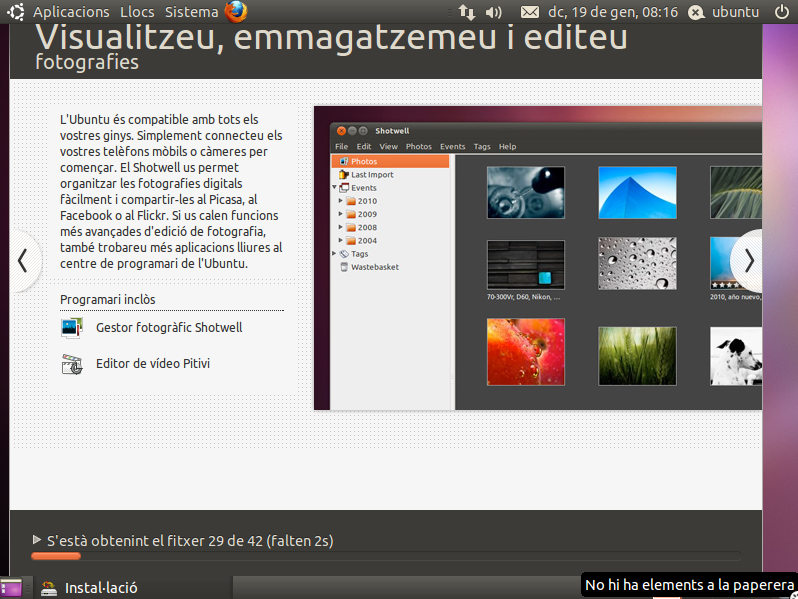Expand installation details disclosure triangle
798x599 pixels.
click(37, 539)
